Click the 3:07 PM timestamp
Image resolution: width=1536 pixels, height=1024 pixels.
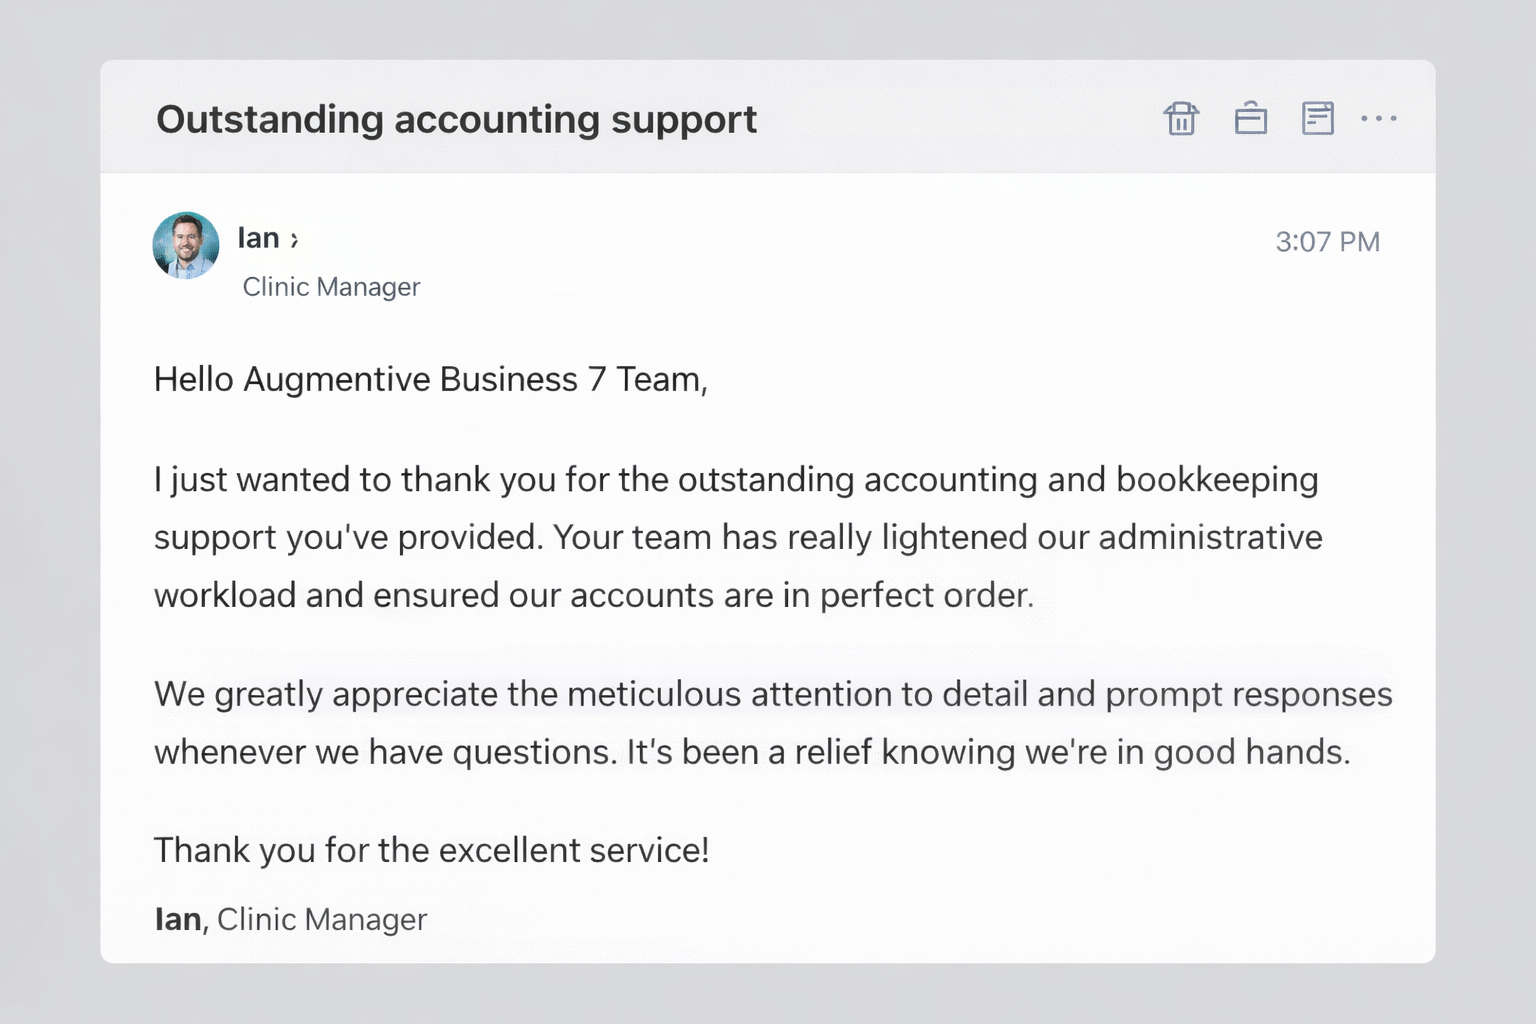coord(1329,241)
